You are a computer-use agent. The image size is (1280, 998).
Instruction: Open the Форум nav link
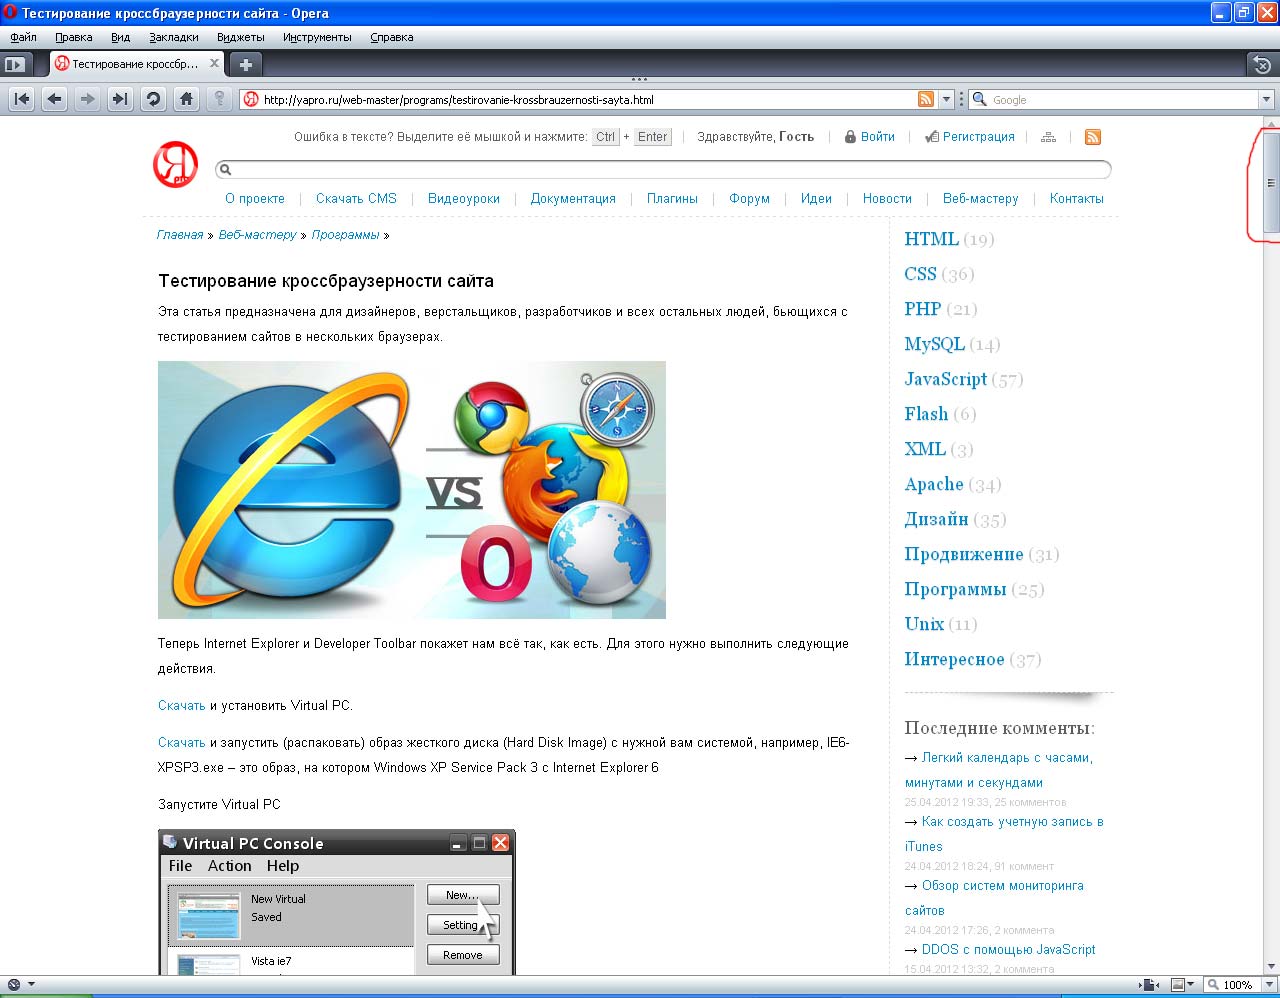(x=749, y=198)
